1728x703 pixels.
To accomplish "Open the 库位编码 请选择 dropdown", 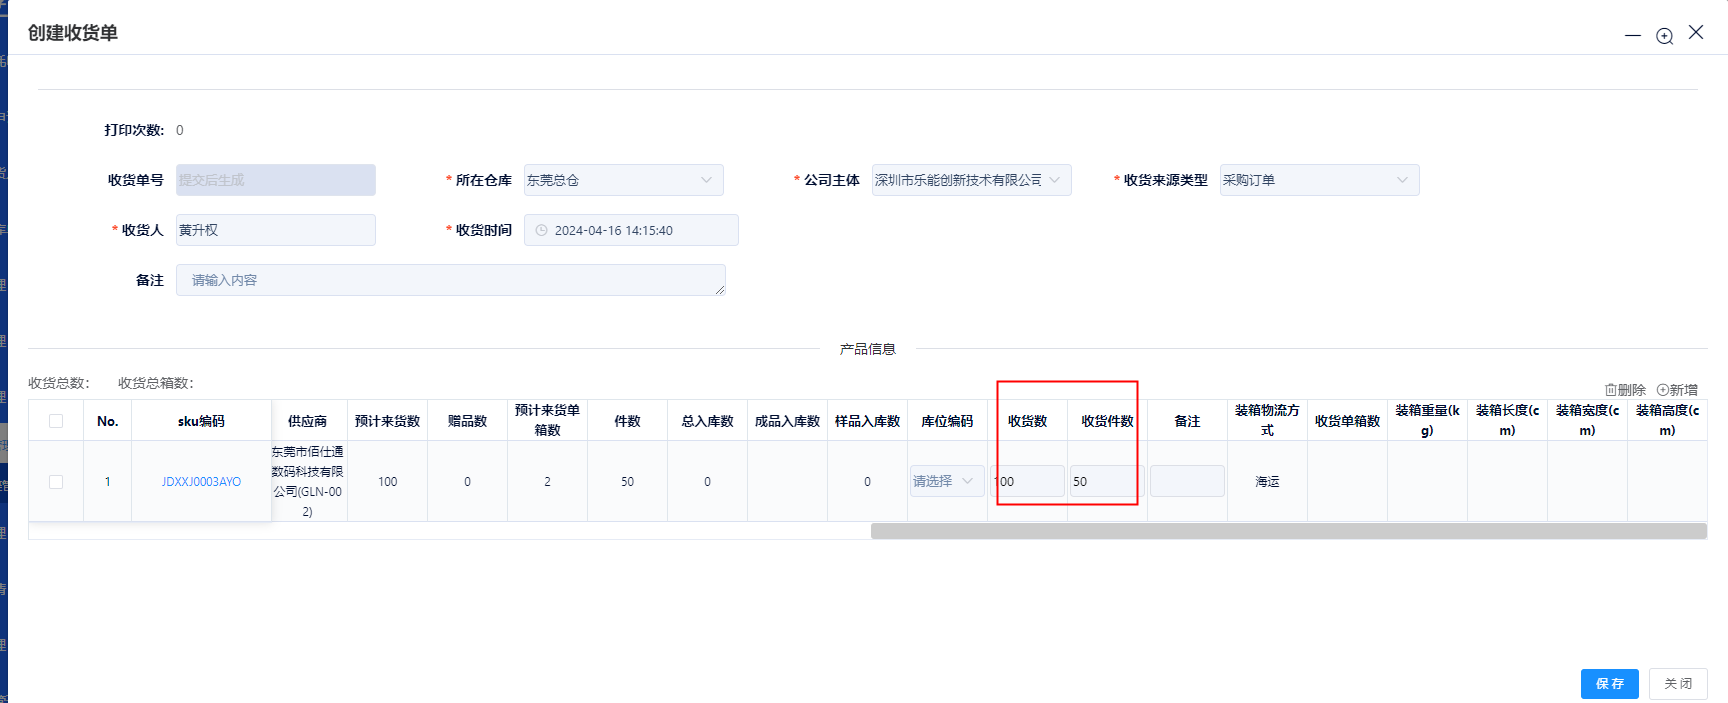I will (946, 481).
